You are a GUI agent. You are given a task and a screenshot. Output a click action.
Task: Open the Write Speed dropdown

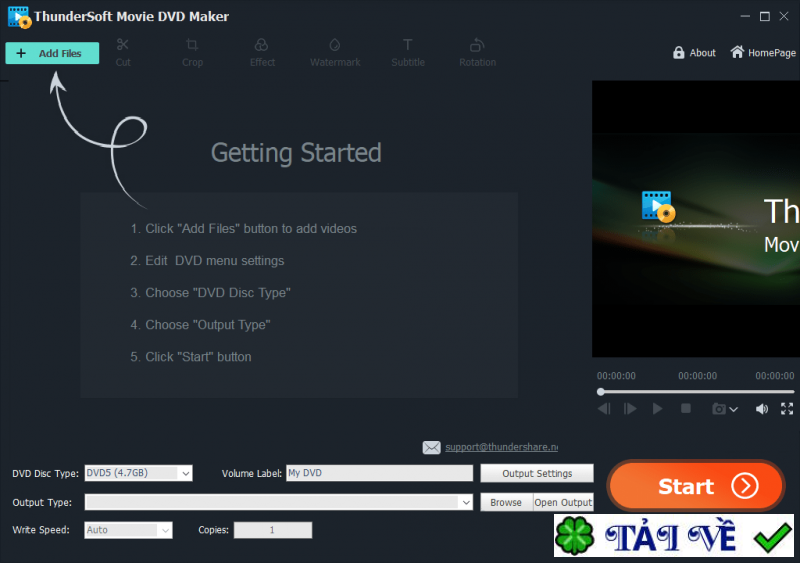128,530
